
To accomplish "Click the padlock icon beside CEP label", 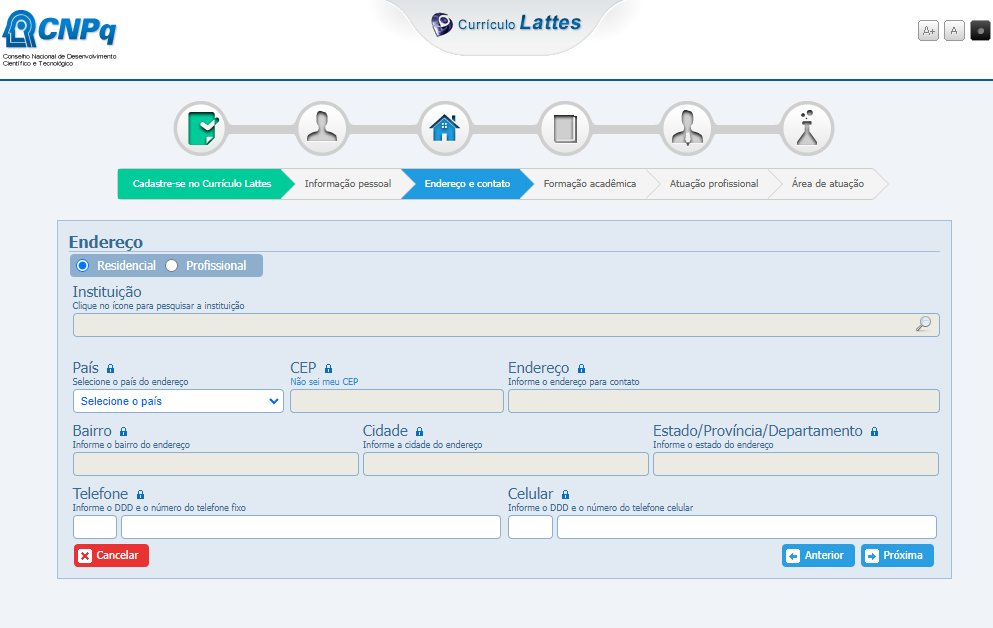I will point(328,369).
